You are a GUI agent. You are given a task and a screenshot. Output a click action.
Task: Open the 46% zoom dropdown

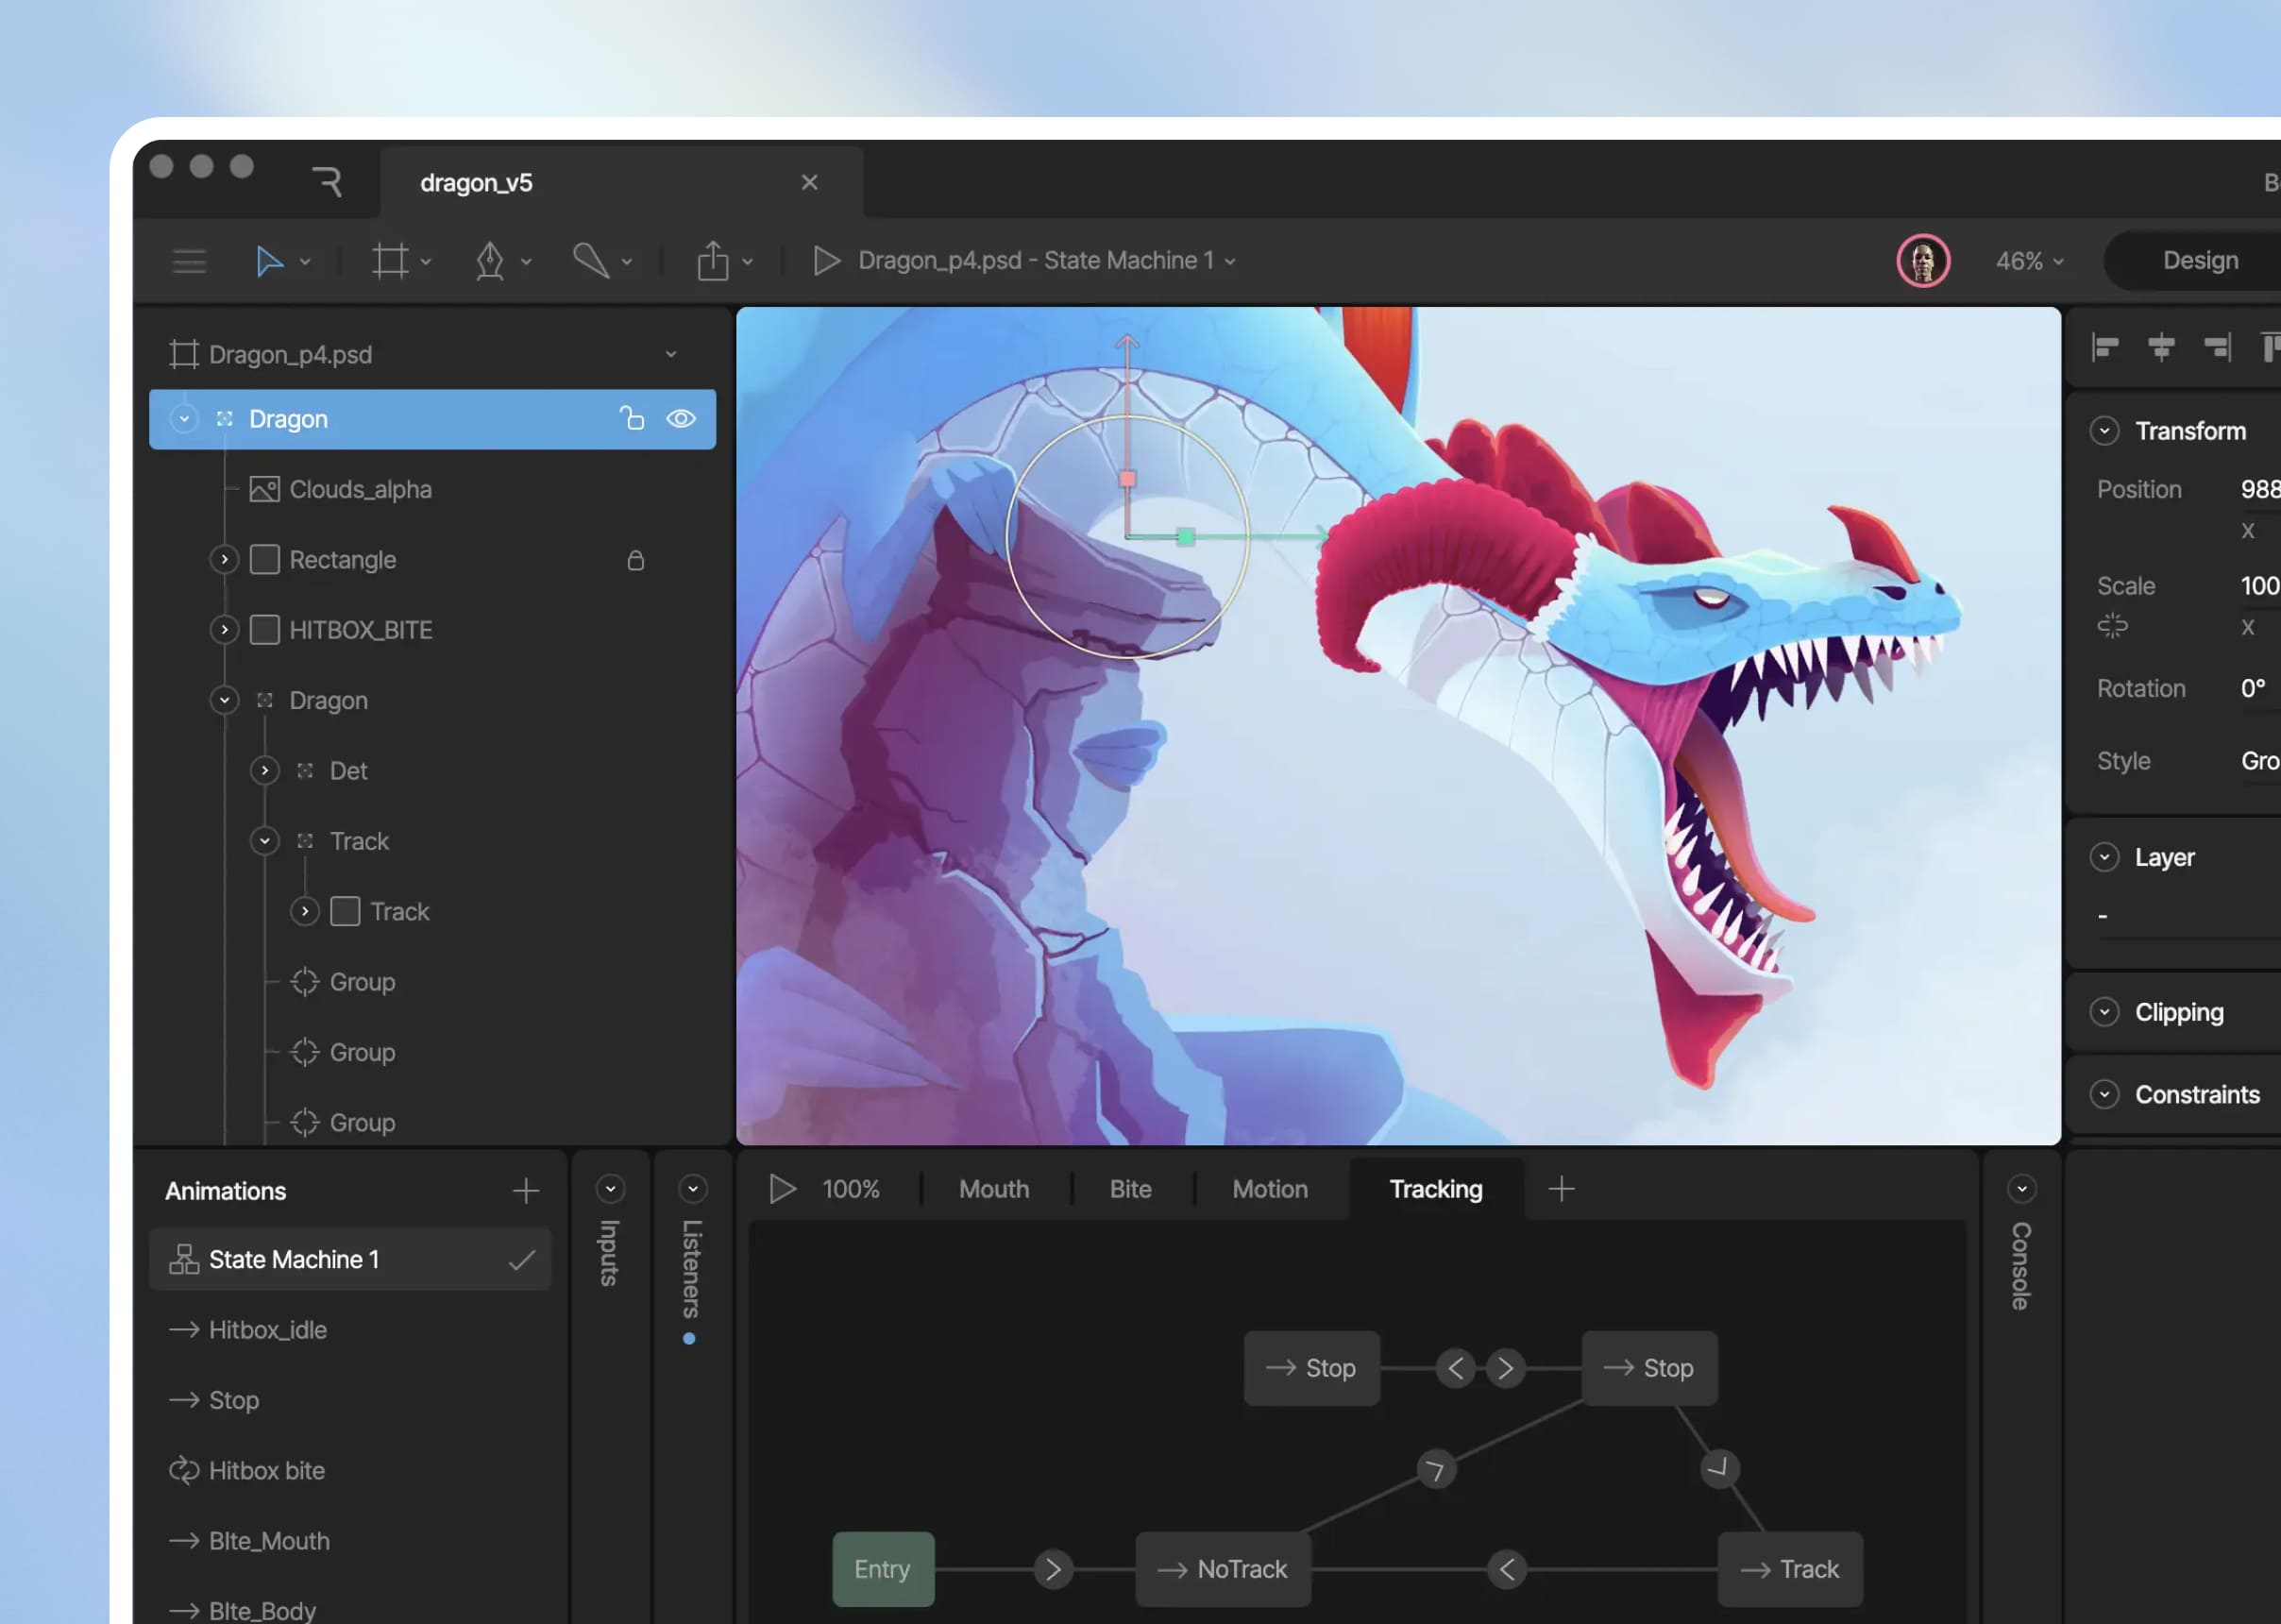[x=2029, y=261]
